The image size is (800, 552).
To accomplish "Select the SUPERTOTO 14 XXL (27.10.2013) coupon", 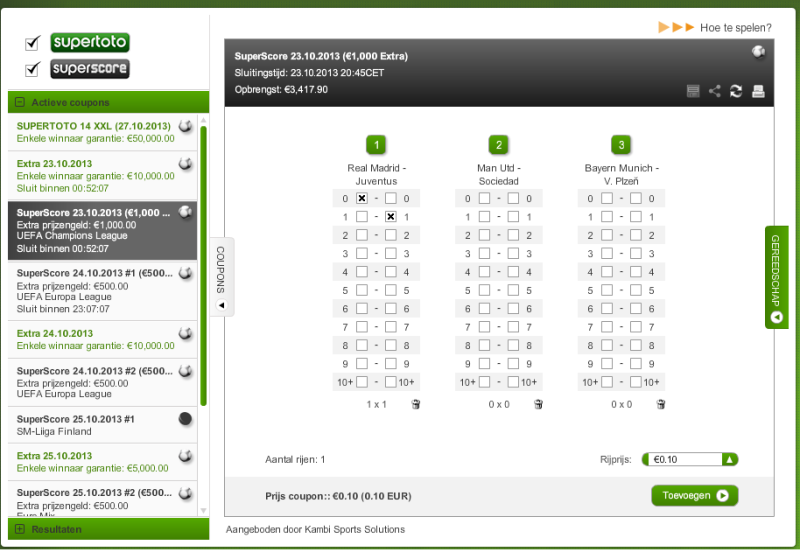I will click(x=102, y=132).
